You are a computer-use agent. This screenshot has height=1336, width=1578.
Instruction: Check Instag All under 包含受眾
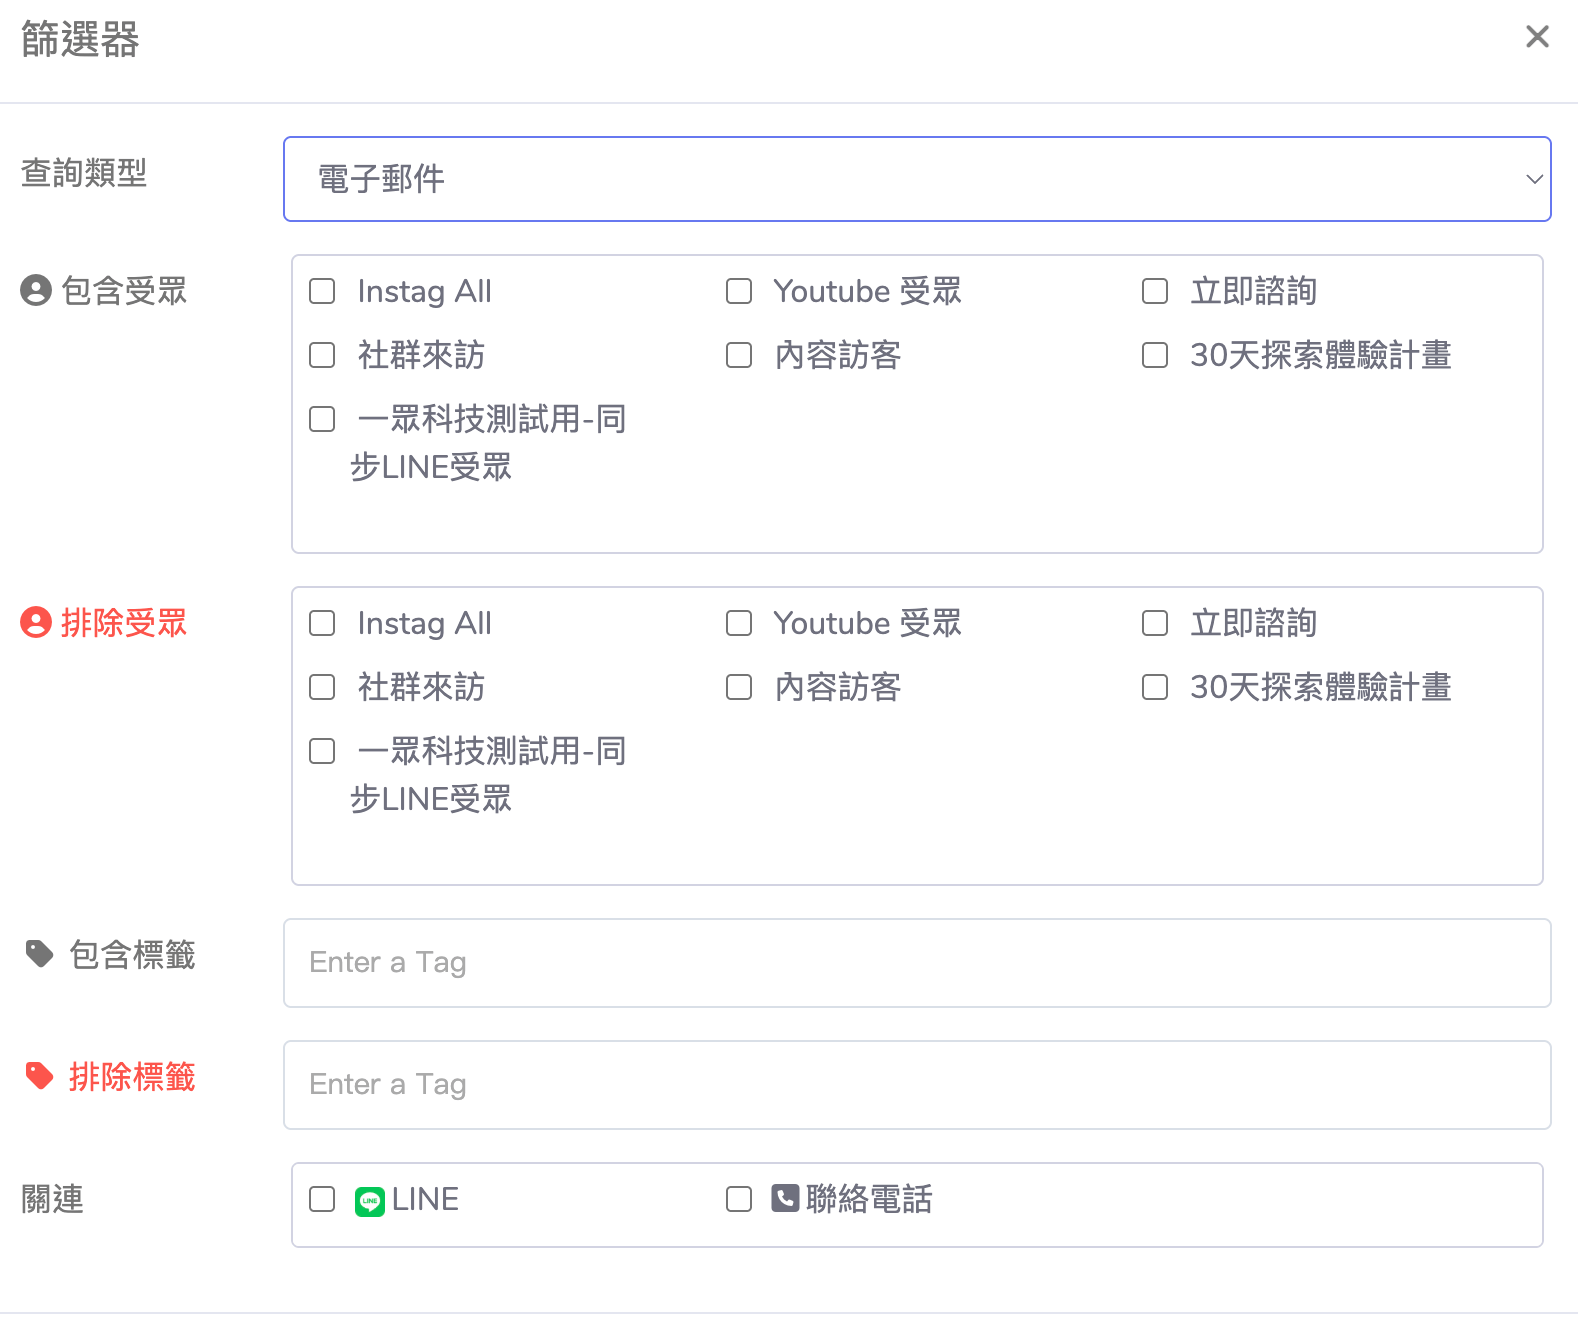click(322, 291)
